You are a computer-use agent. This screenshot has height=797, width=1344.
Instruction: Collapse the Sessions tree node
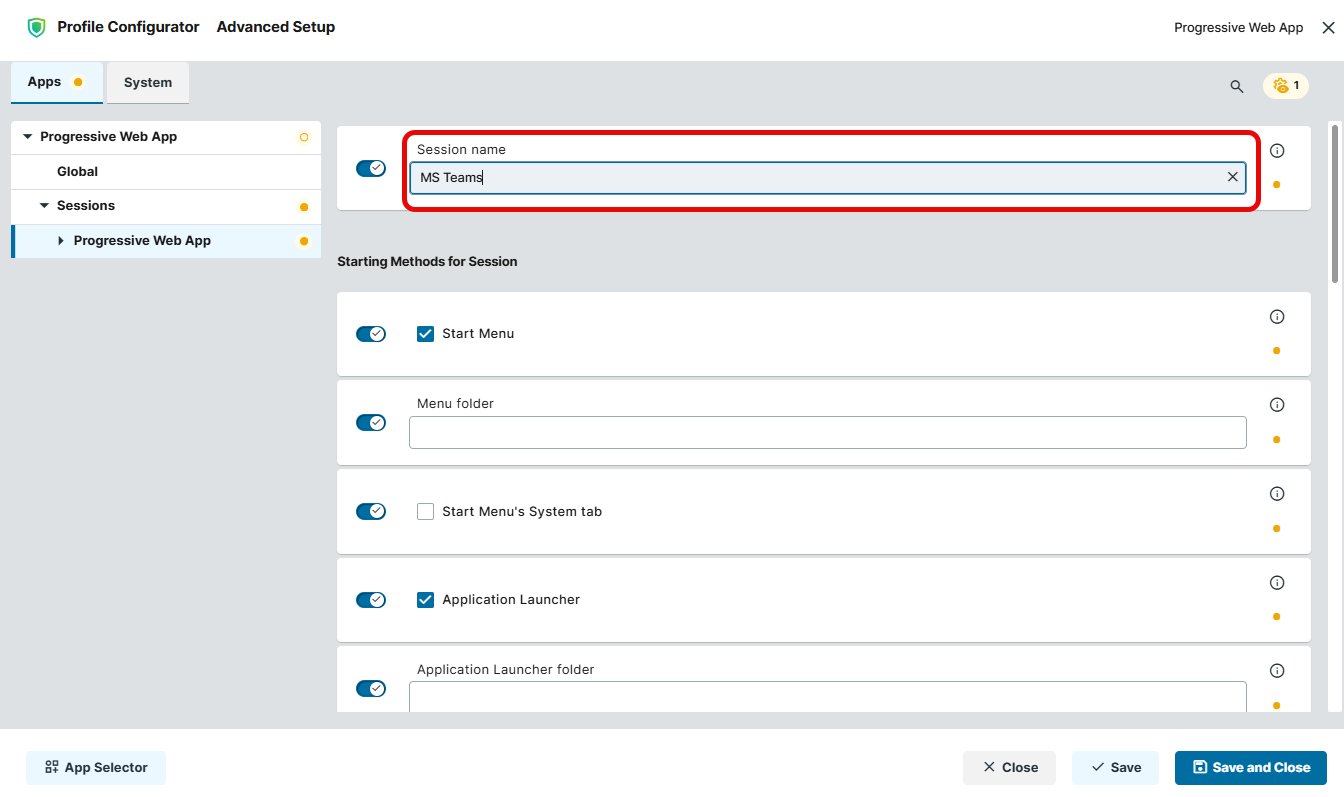pos(44,206)
